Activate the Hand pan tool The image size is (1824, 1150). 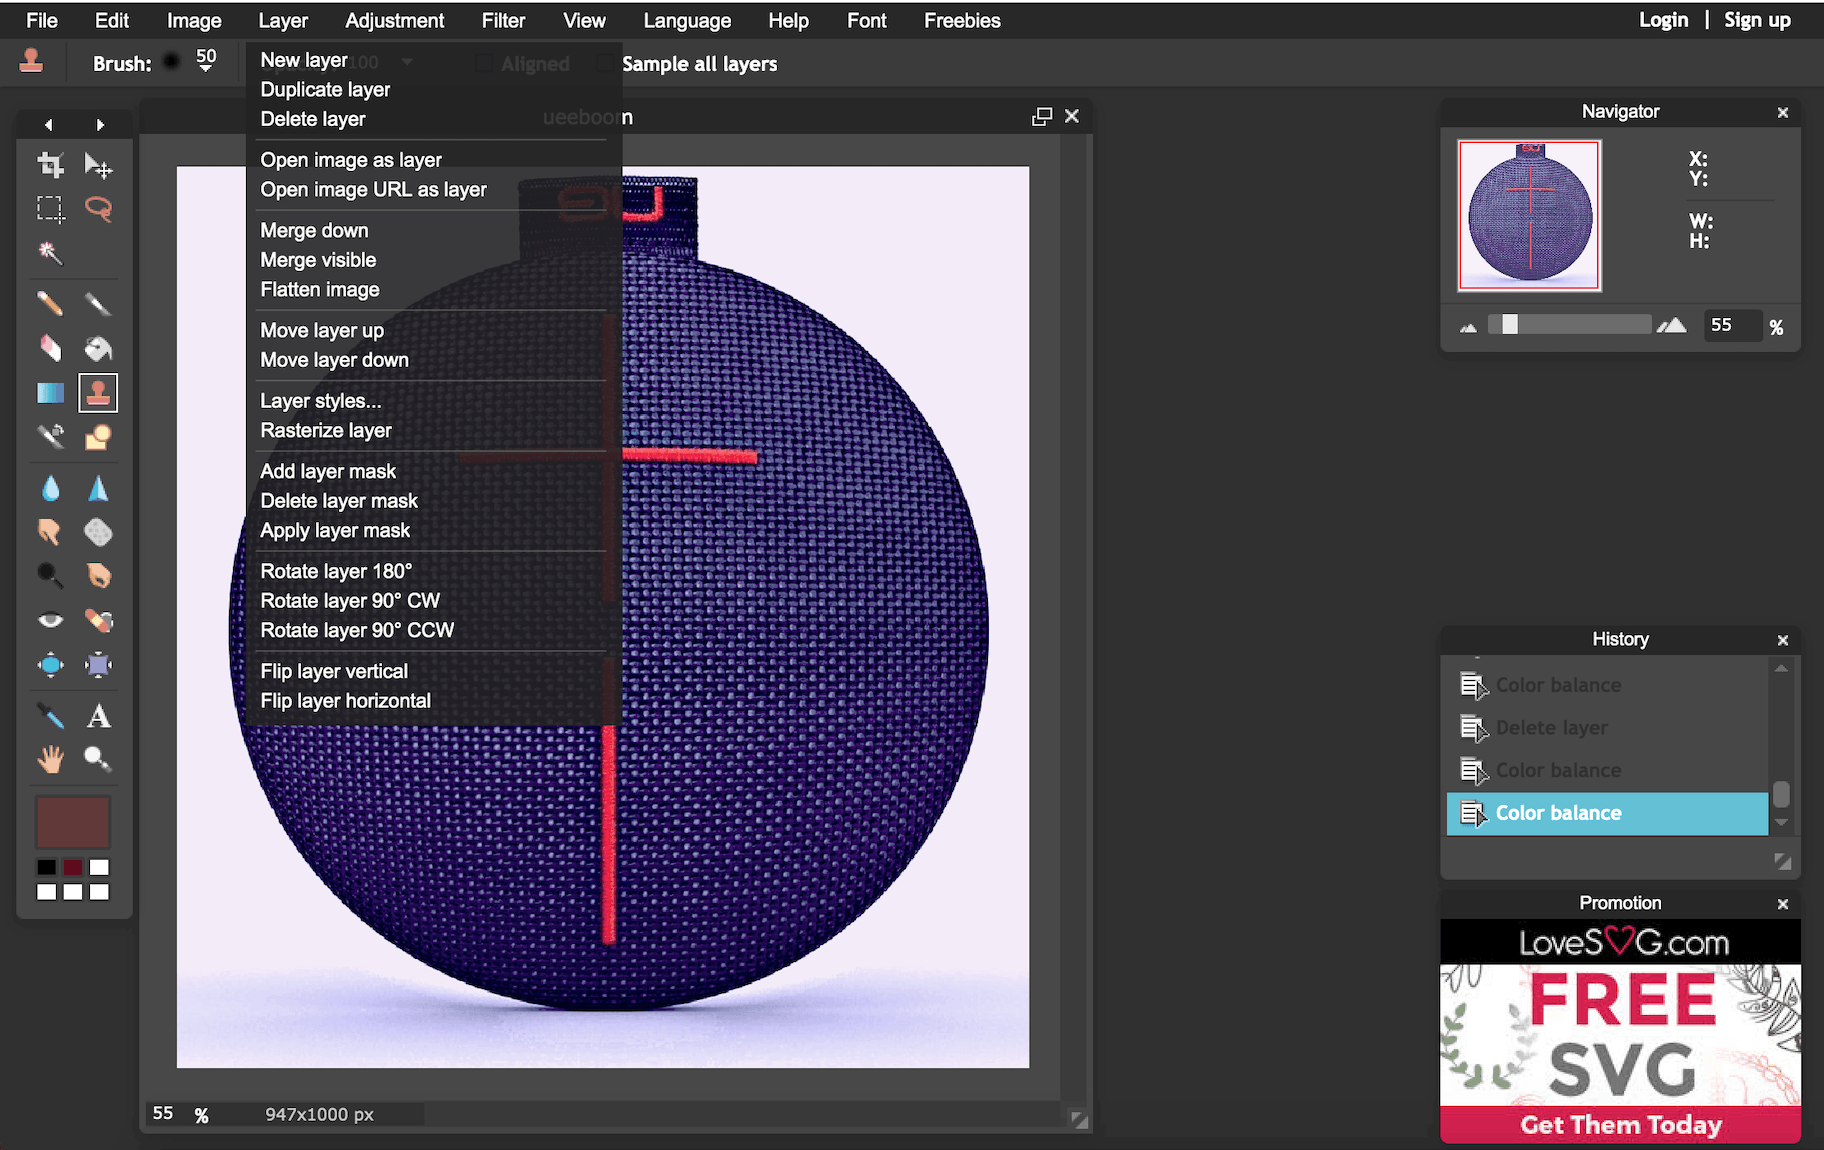[x=50, y=760]
